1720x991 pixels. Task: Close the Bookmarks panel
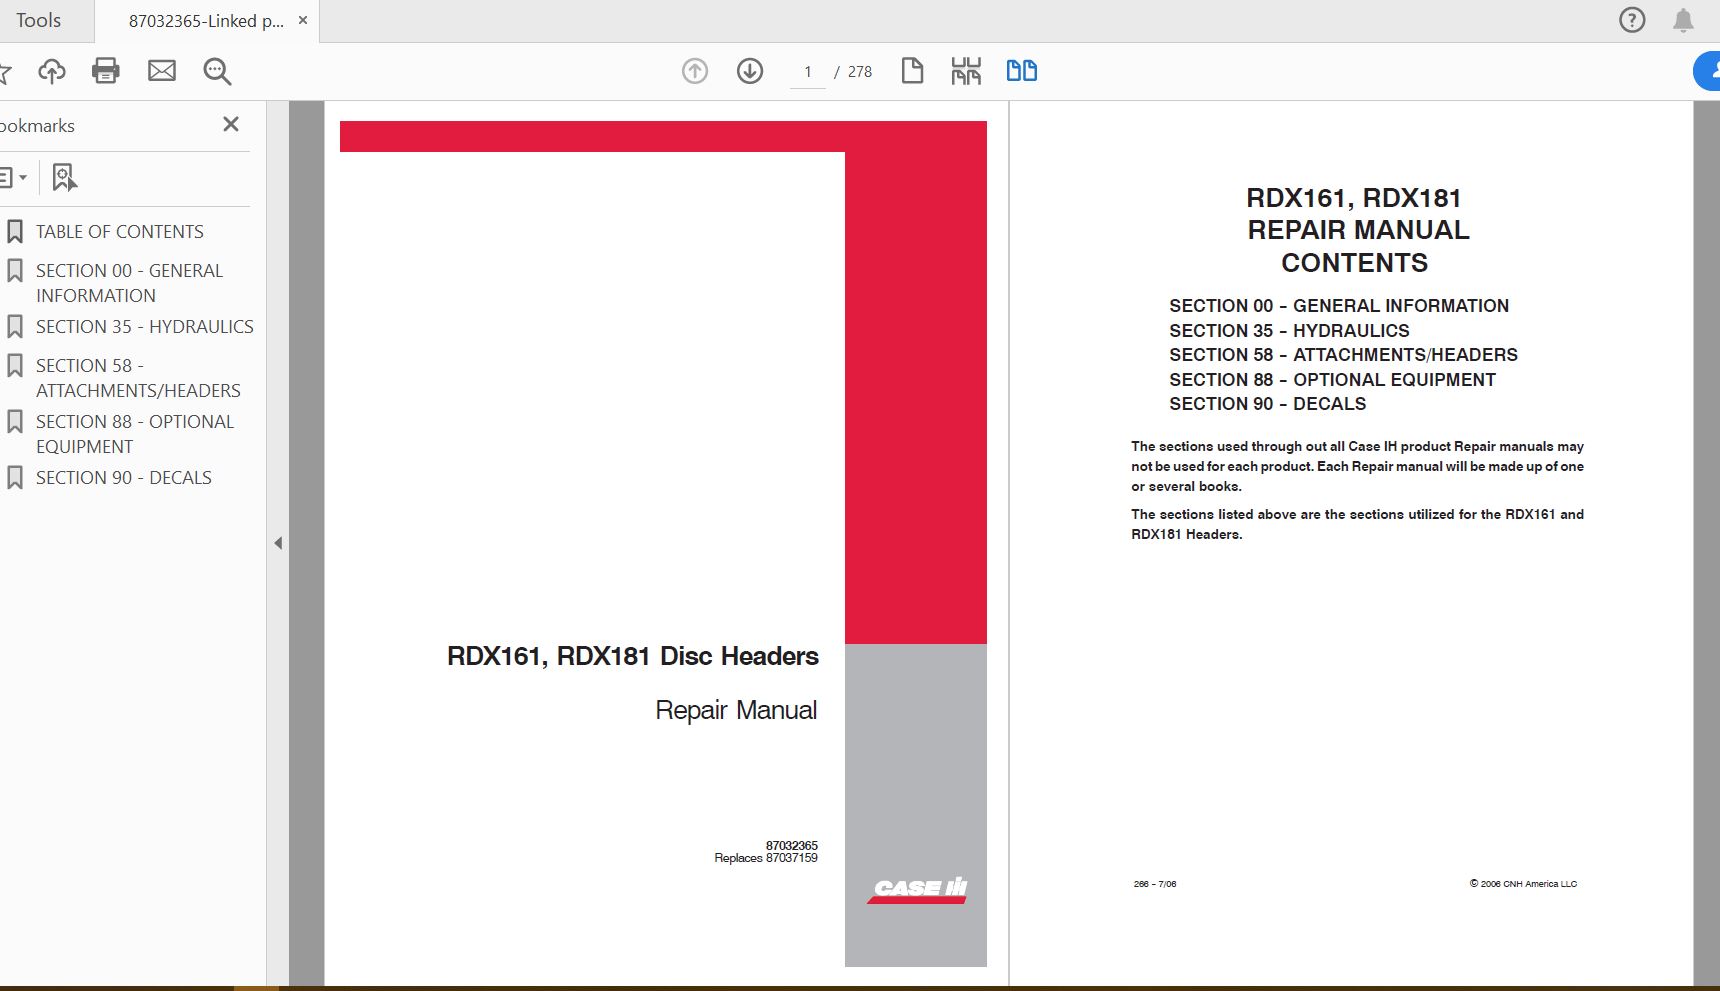coord(231,124)
